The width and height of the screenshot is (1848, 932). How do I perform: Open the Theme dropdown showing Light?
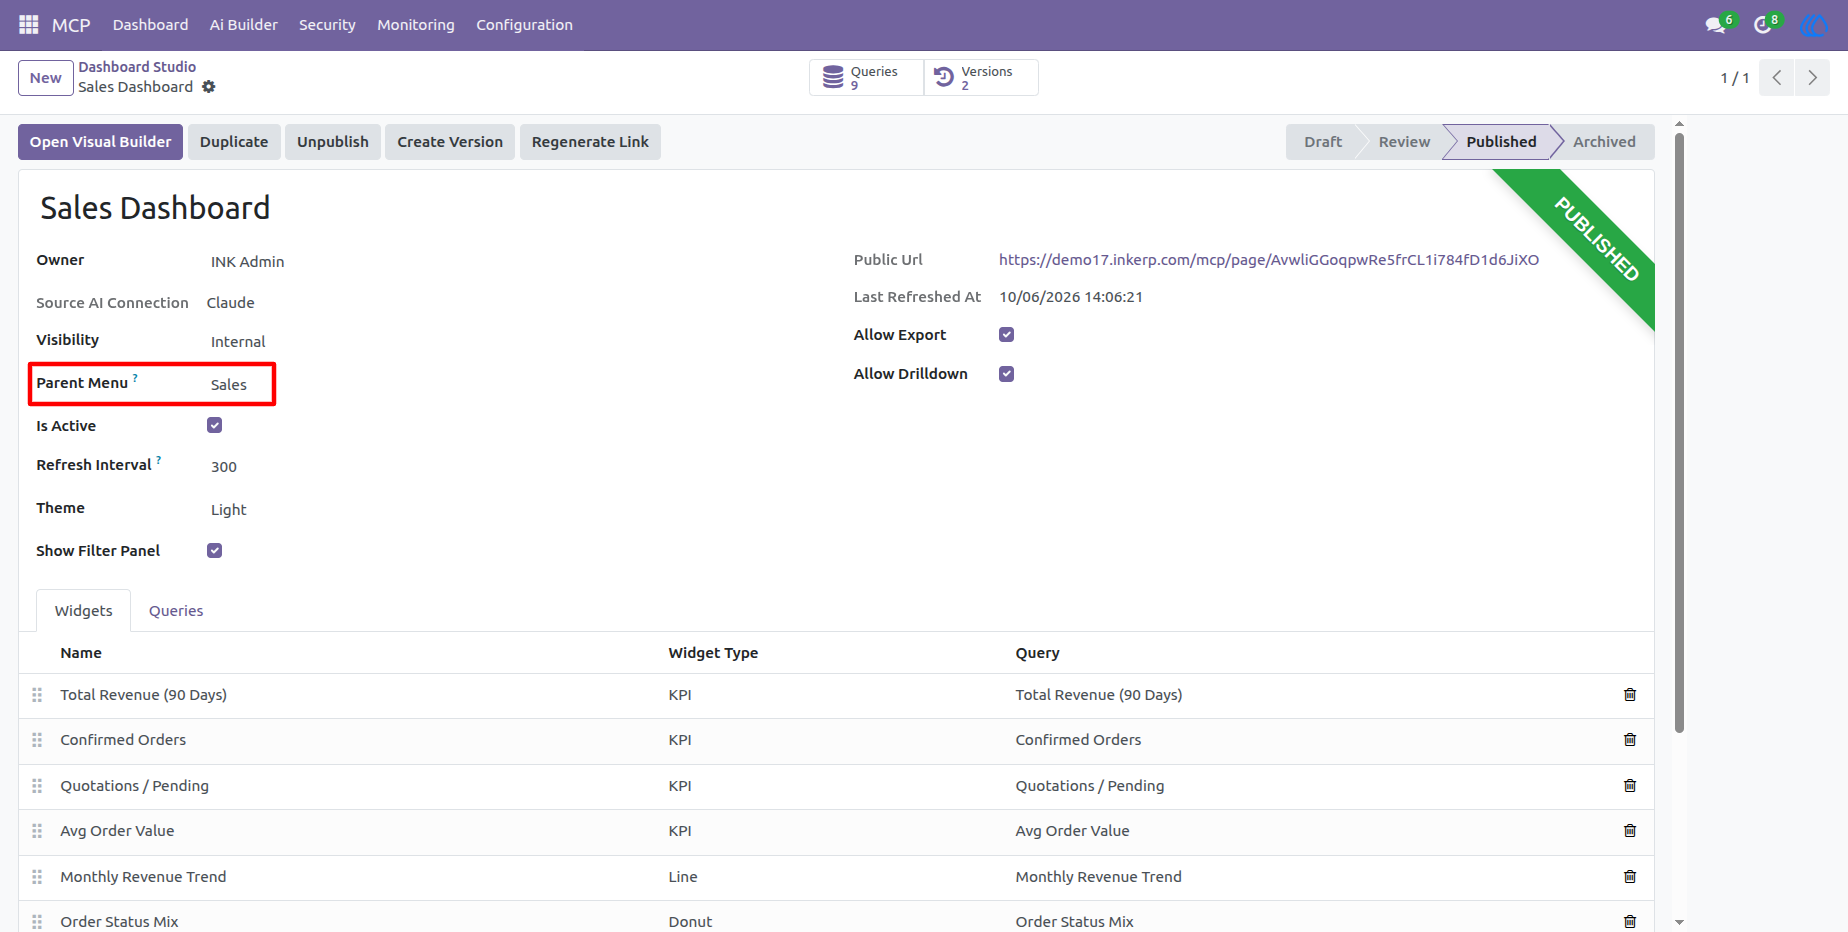pyautogui.click(x=229, y=510)
